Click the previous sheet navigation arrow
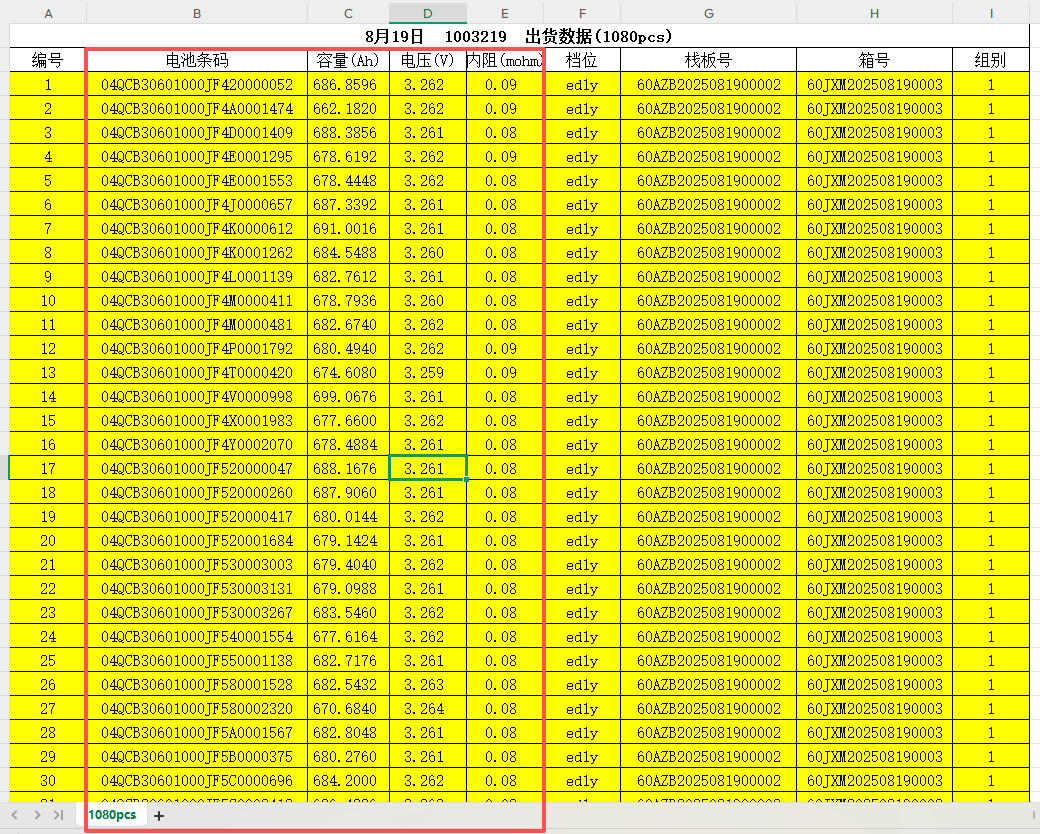Image resolution: width=1040 pixels, height=834 pixels. (x=12, y=816)
